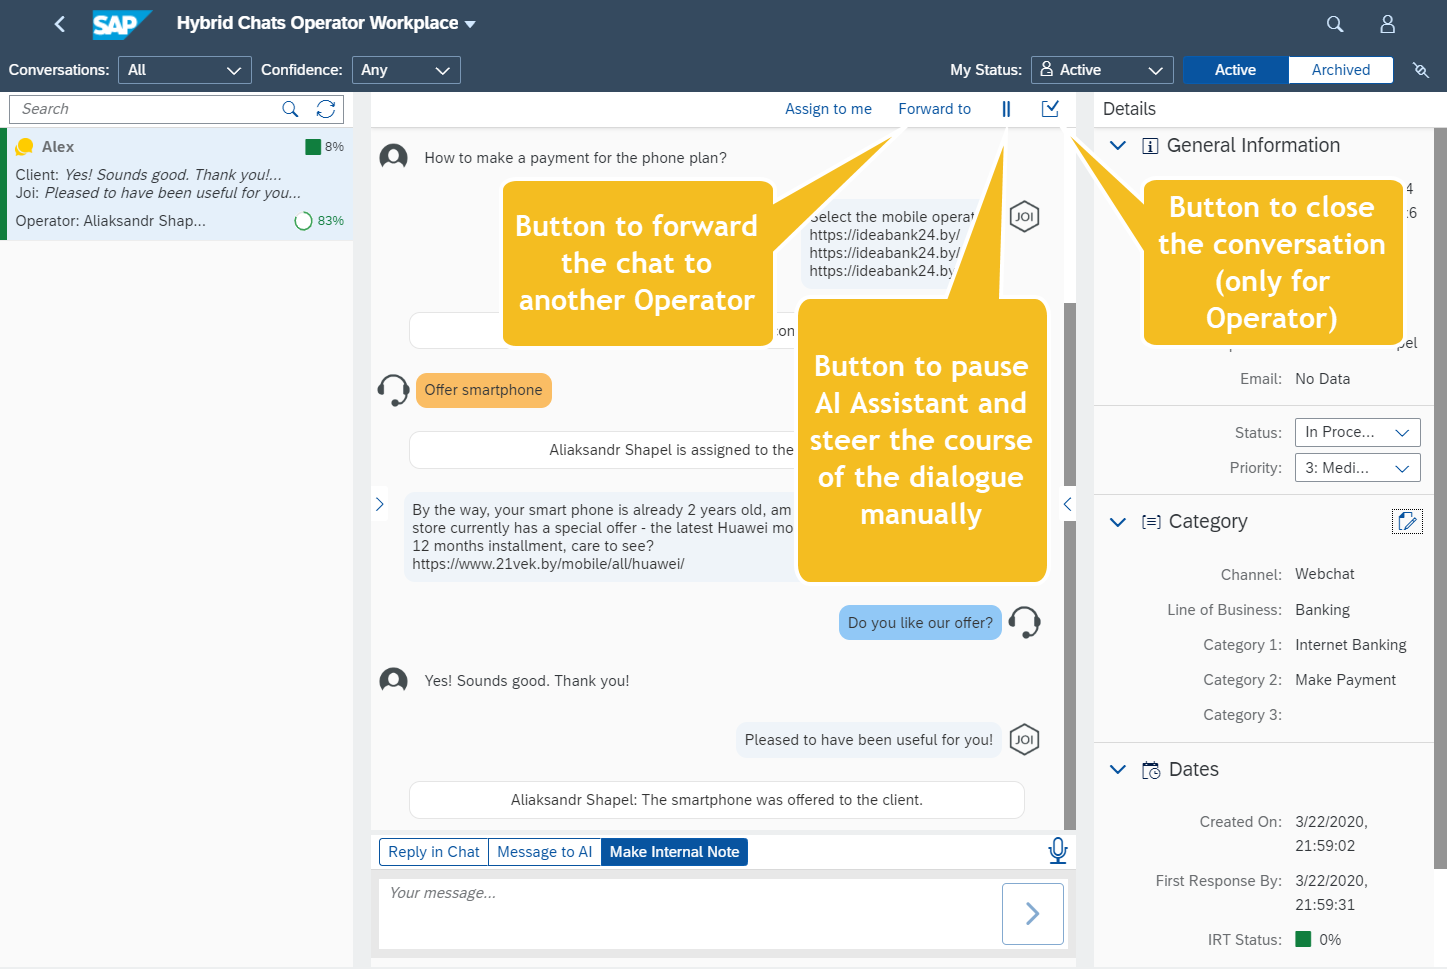Image resolution: width=1447 pixels, height=969 pixels.
Task: Click the Assign to me link
Action: point(828,109)
